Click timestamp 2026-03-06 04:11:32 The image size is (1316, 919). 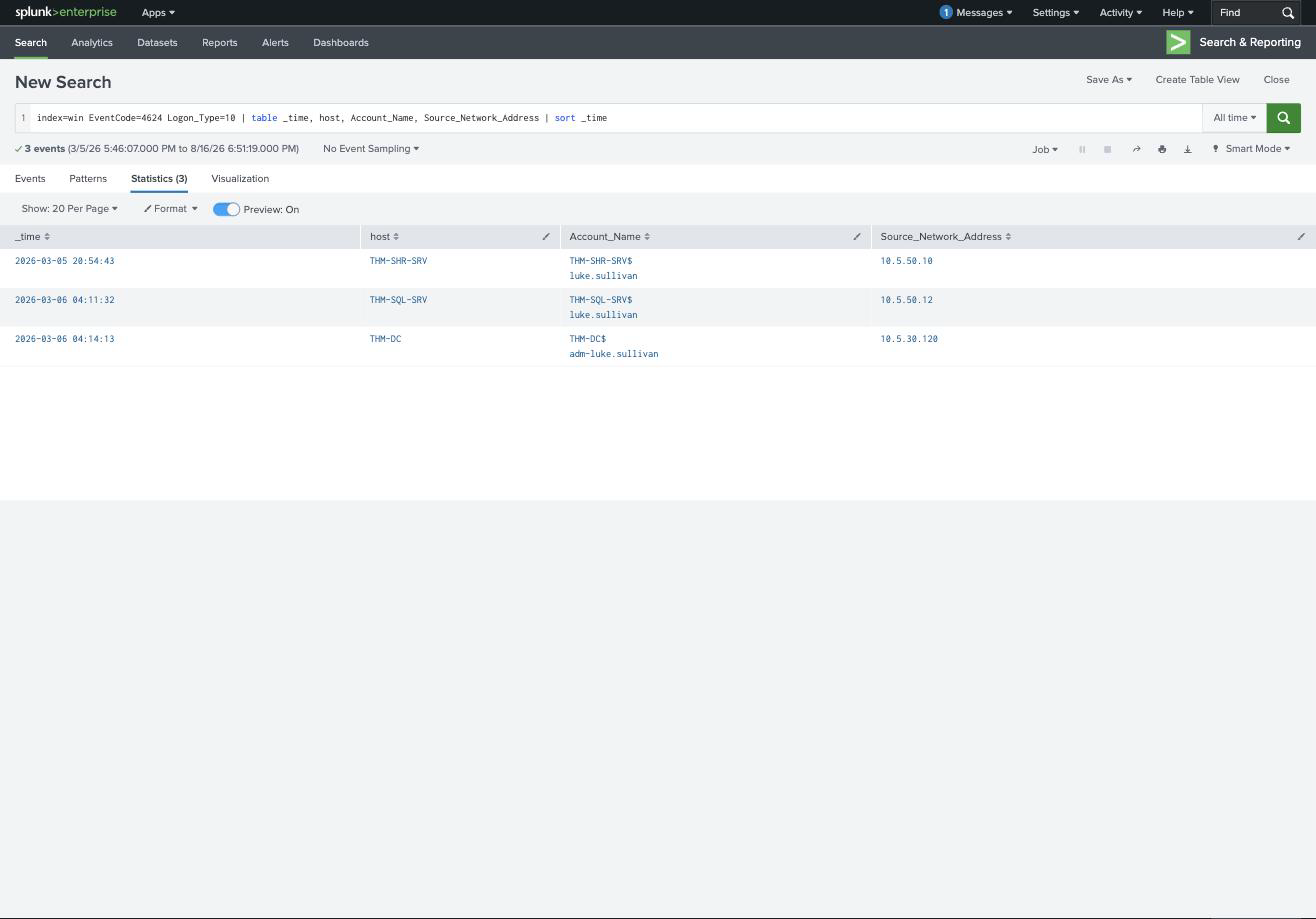(x=65, y=300)
